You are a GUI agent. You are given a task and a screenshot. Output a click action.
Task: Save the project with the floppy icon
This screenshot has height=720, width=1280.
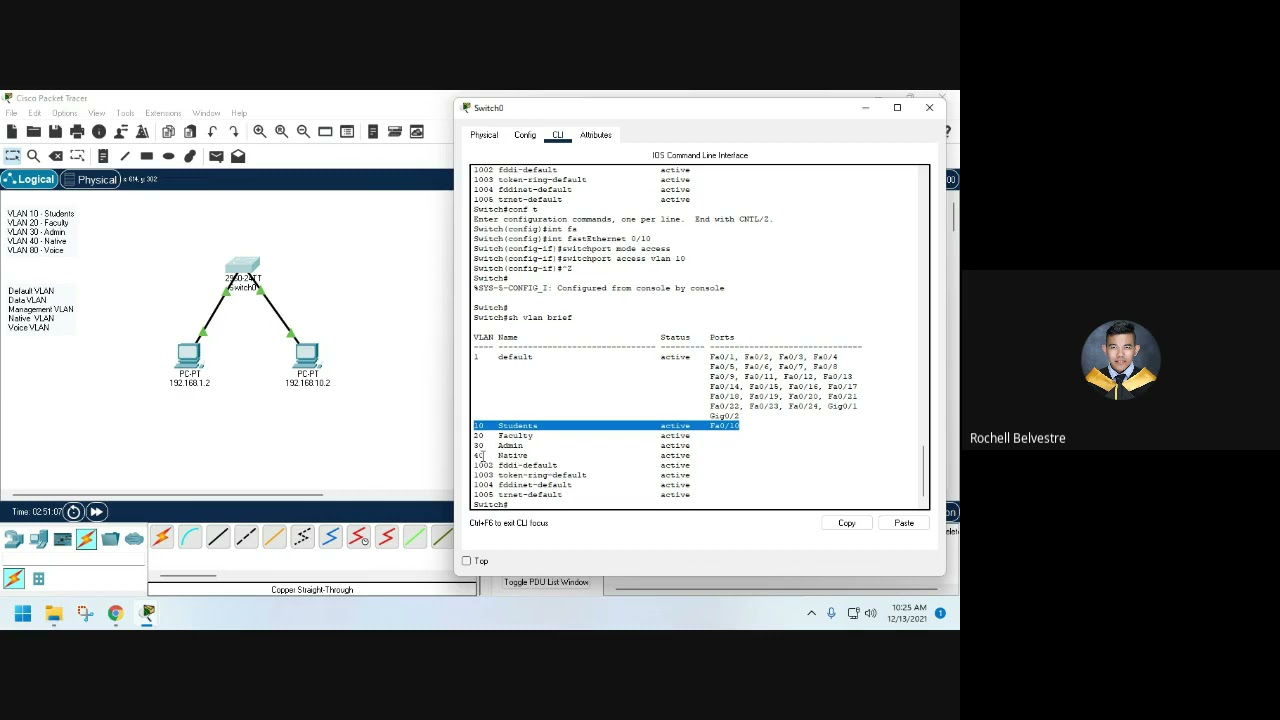[55, 132]
